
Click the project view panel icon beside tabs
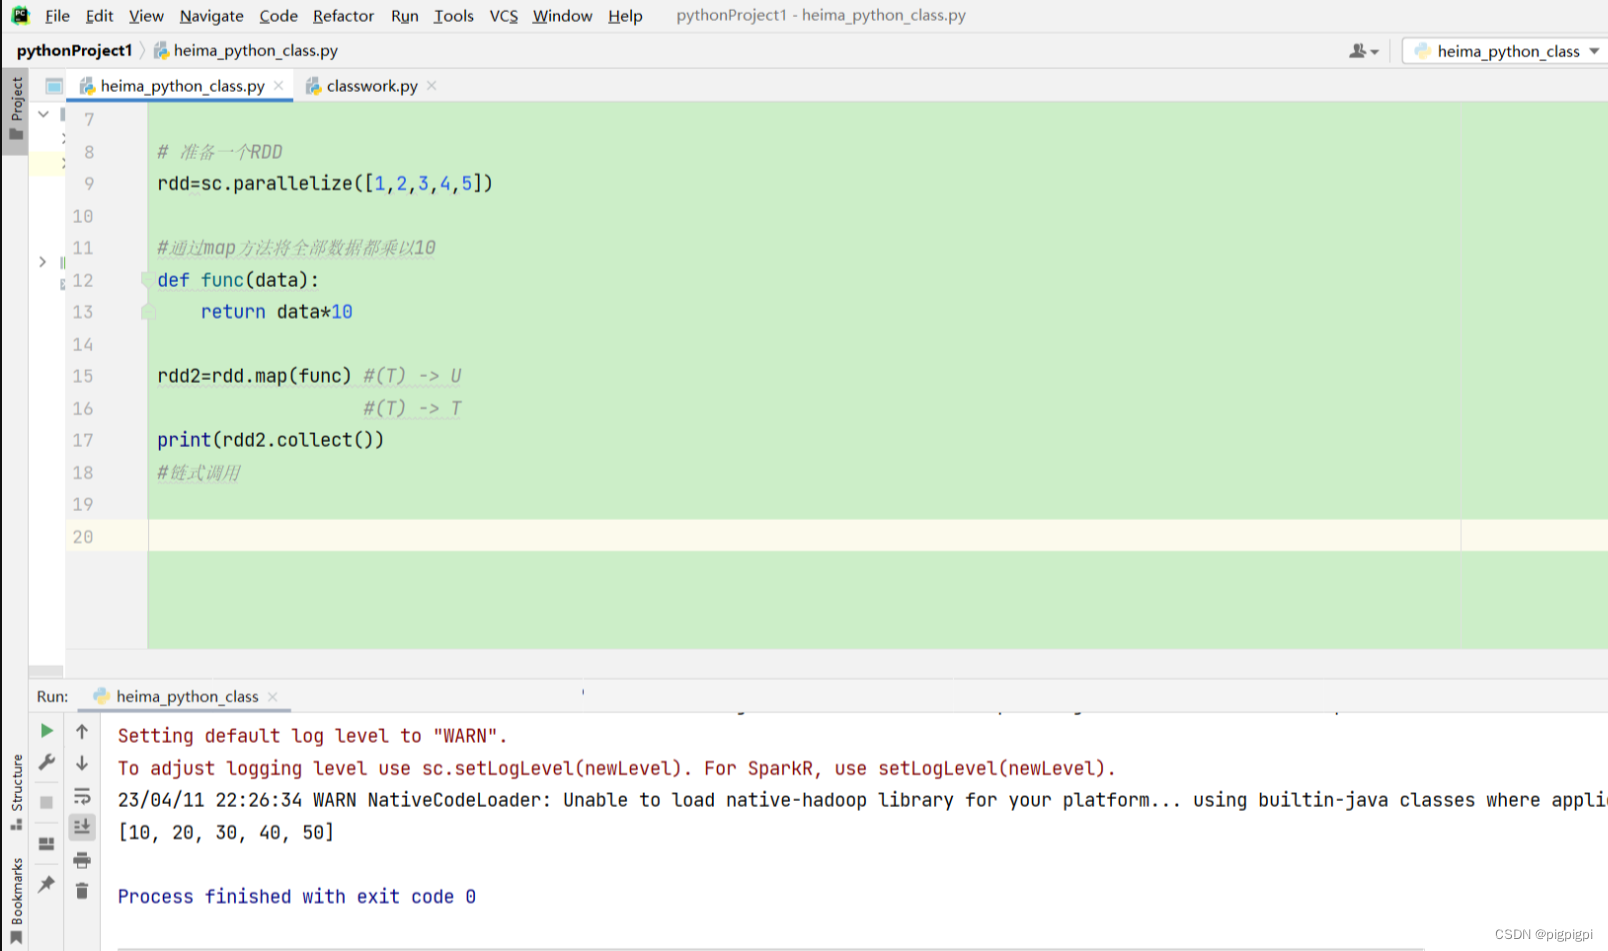click(54, 86)
